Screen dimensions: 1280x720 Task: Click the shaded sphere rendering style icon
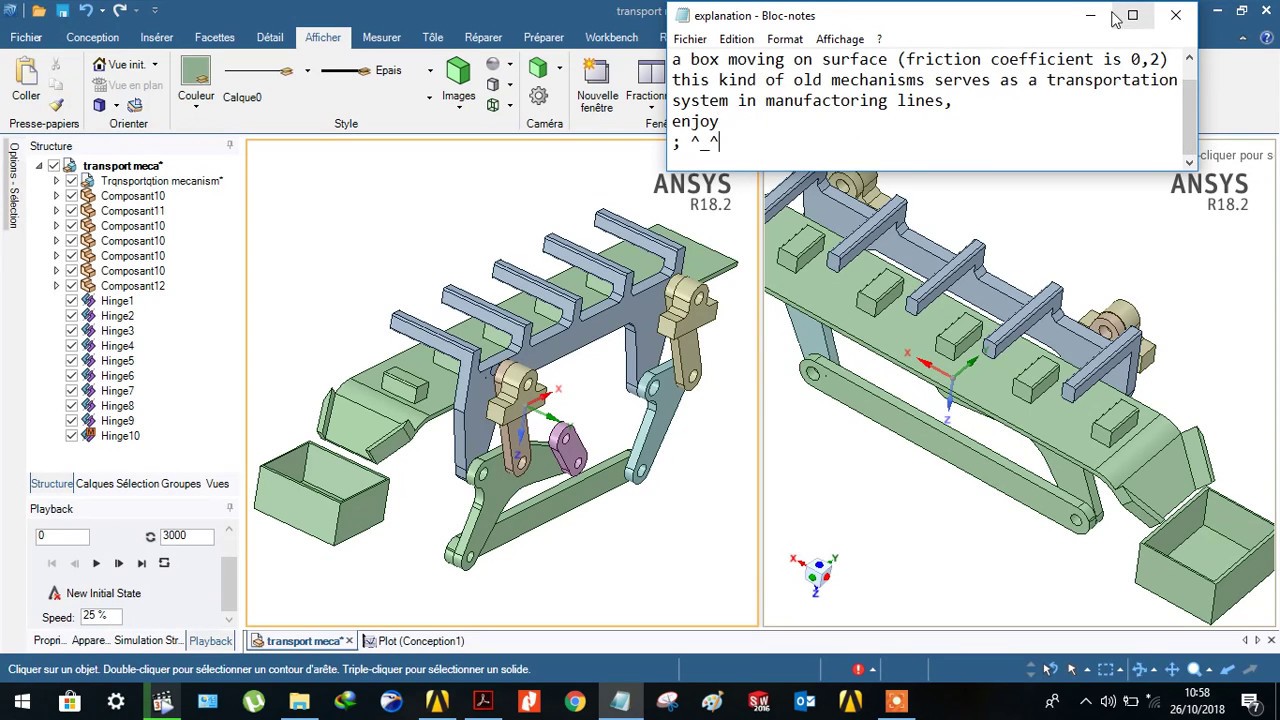pos(493,64)
